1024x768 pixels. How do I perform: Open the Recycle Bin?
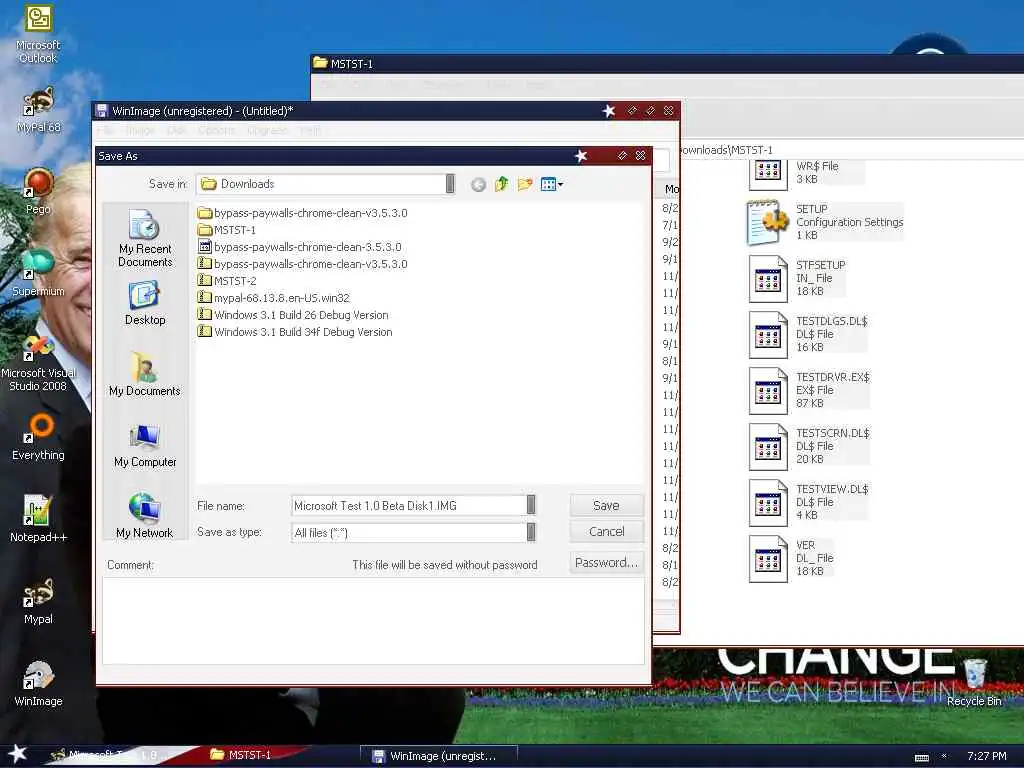(x=974, y=683)
